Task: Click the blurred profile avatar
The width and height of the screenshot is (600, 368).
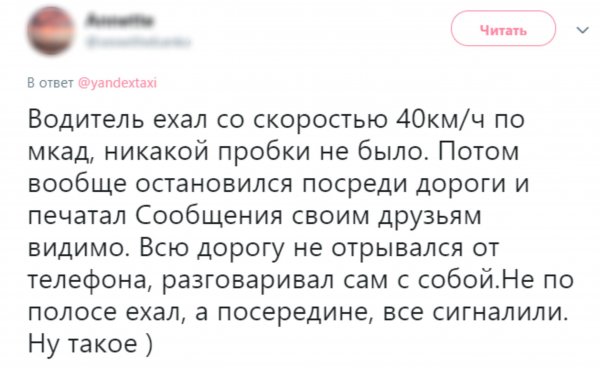Action: [x=51, y=31]
